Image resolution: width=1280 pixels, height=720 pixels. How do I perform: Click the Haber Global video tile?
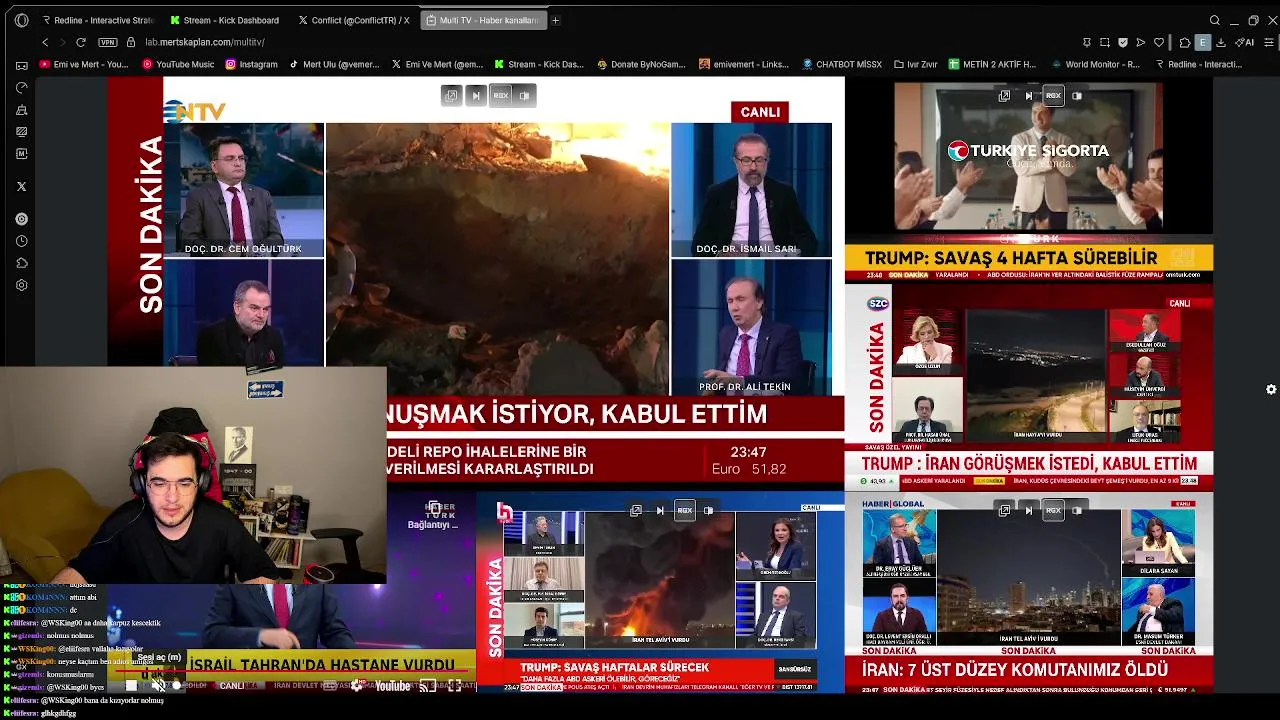point(1029,592)
